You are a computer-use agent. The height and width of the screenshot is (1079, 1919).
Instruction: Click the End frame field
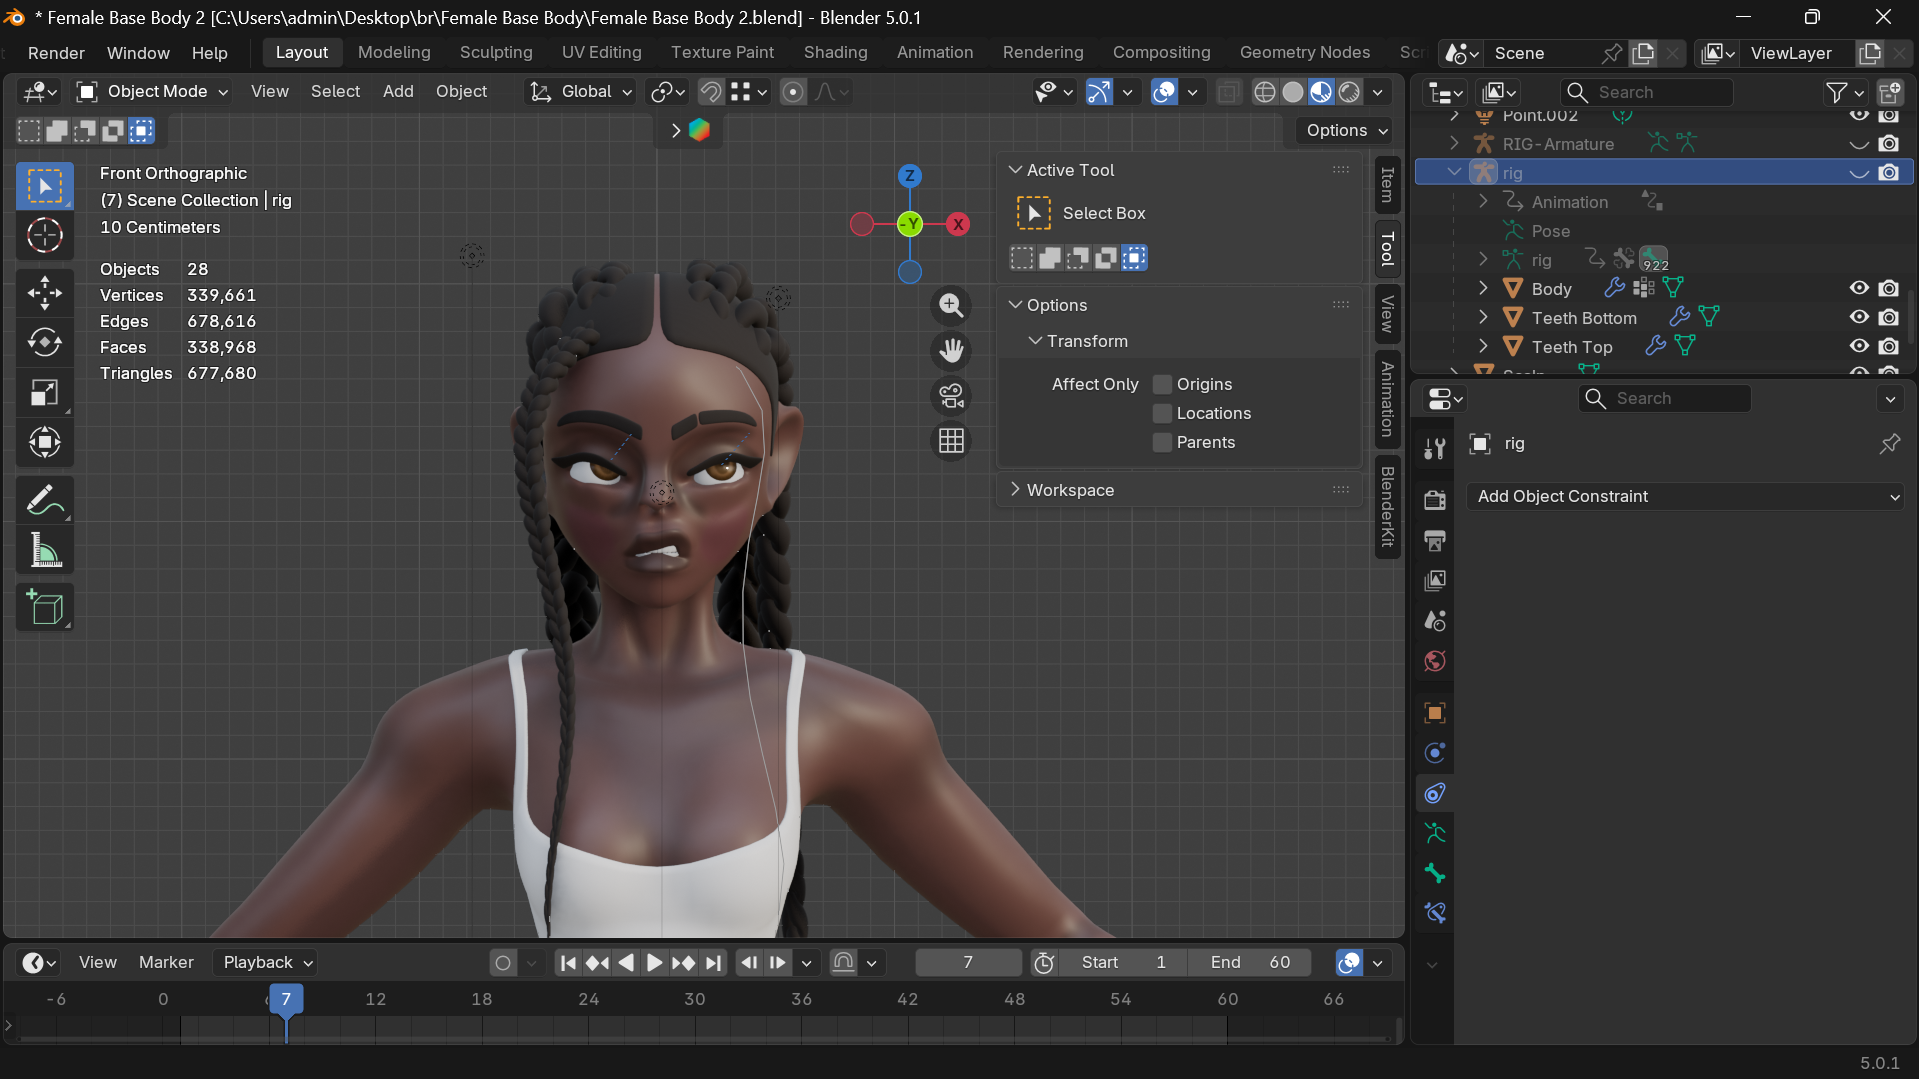(1250, 962)
